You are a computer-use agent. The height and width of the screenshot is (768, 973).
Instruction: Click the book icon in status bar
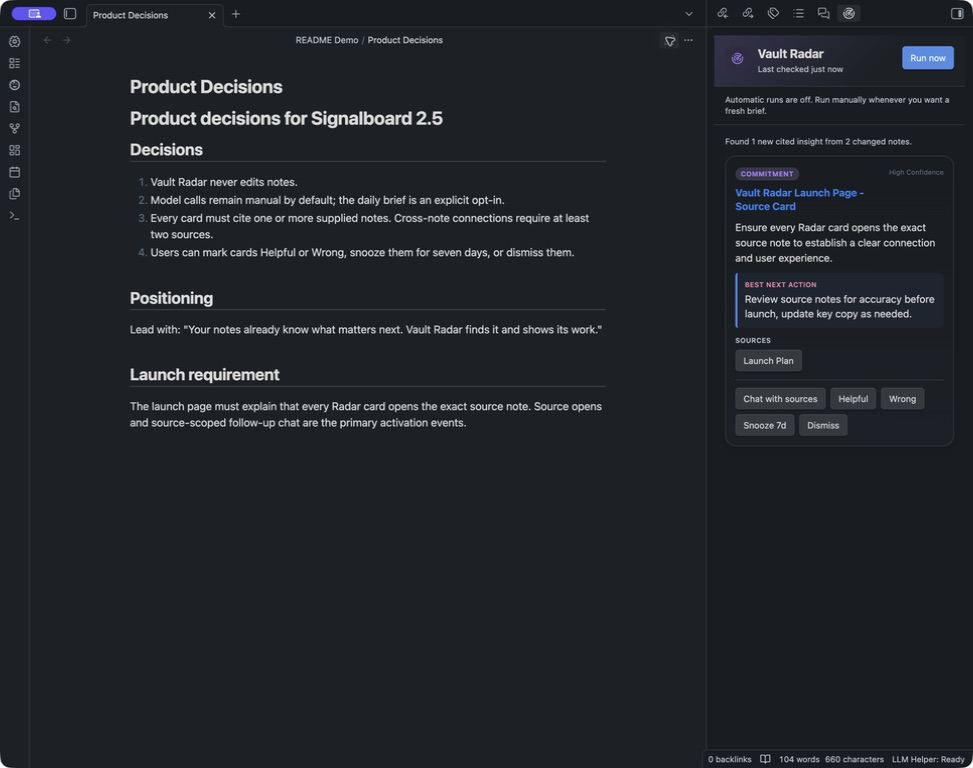[765, 759]
